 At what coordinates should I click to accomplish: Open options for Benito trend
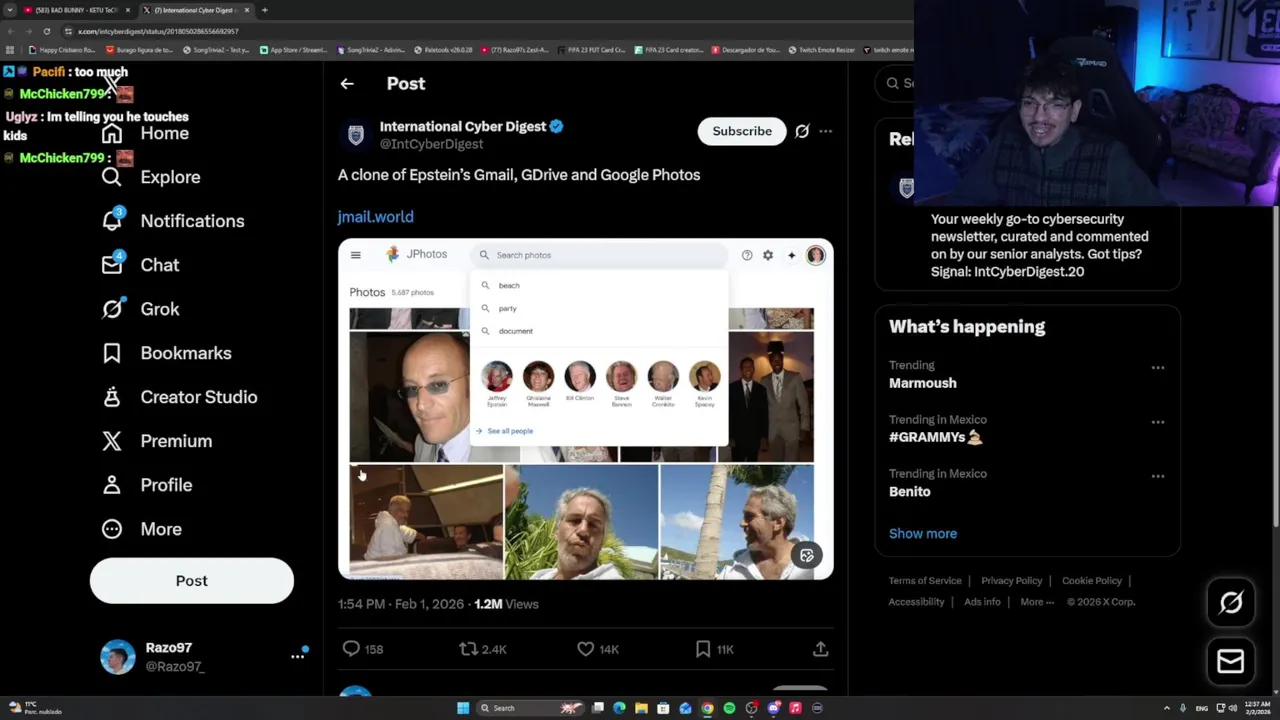[1158, 476]
